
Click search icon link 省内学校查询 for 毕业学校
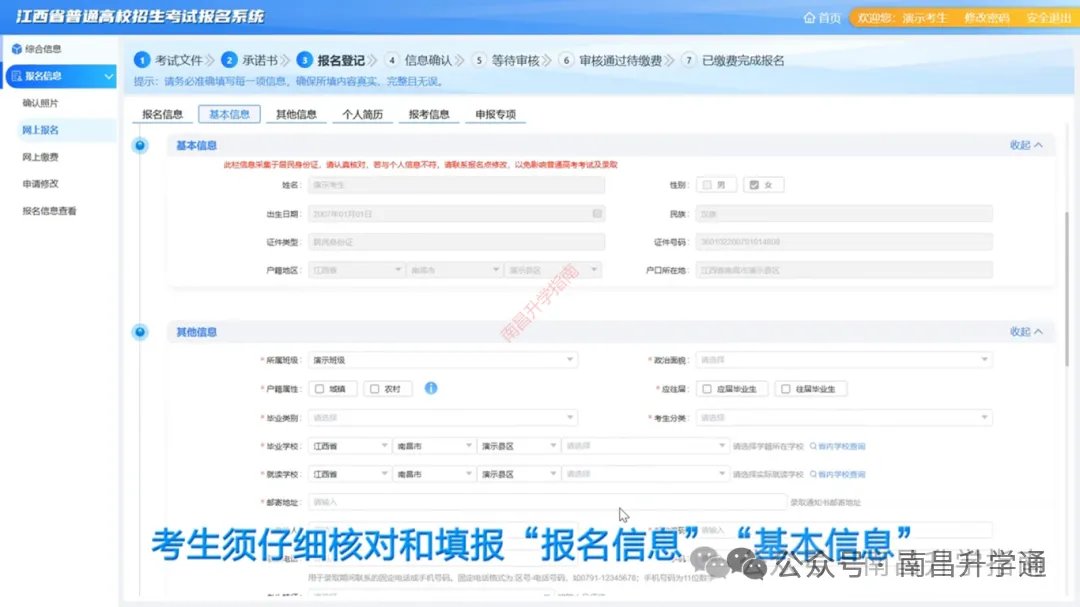[x=838, y=446]
